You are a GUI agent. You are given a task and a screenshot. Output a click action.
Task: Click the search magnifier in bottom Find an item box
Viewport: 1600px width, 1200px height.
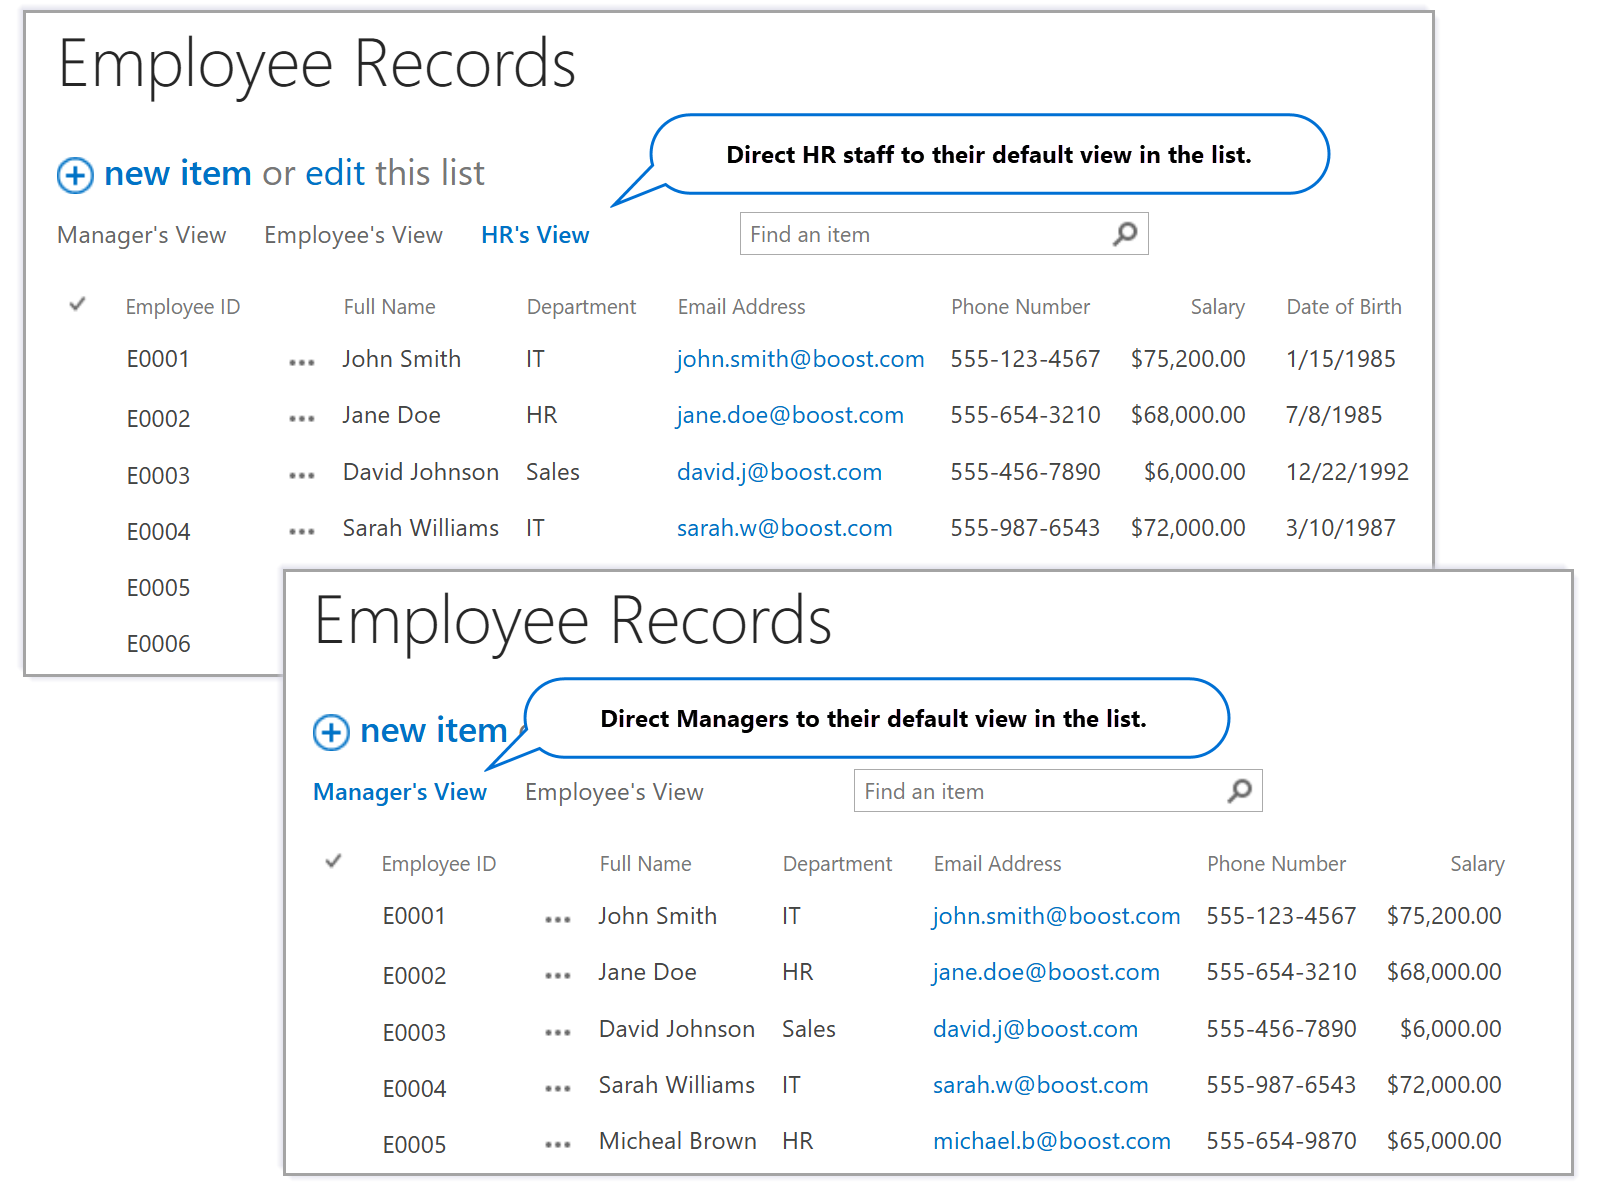click(1239, 791)
